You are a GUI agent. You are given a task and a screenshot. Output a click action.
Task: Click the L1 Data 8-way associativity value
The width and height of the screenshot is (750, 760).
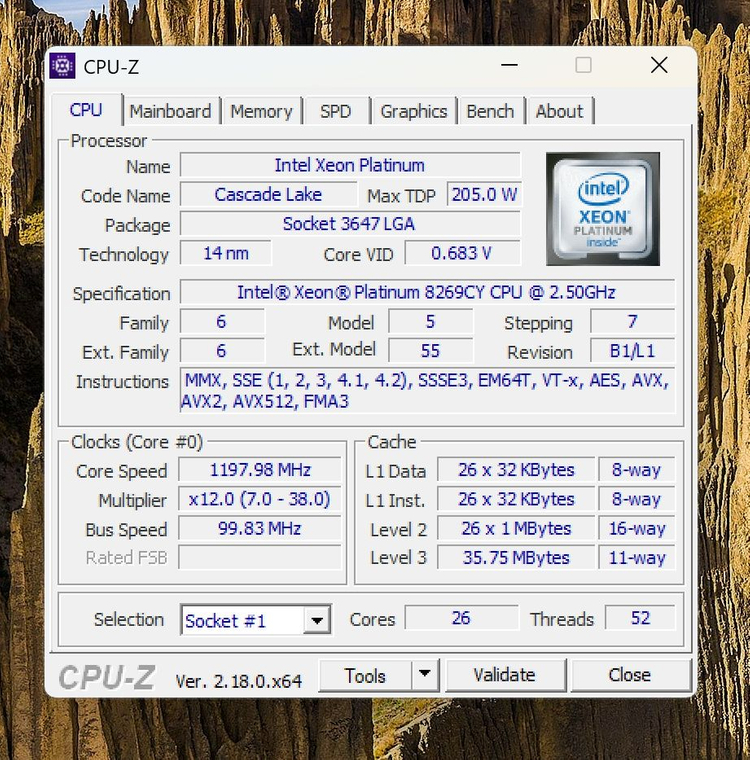pyautogui.click(x=637, y=470)
